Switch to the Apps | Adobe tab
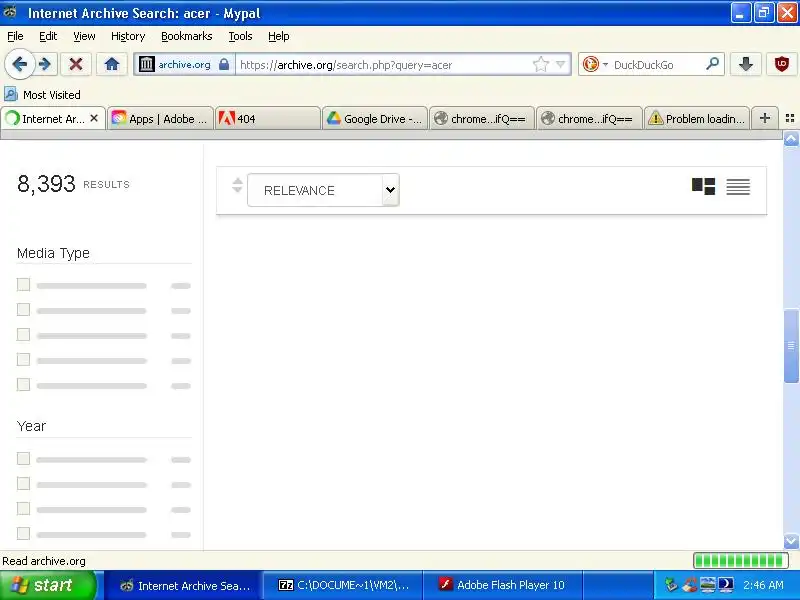Image resolution: width=800 pixels, height=600 pixels. 160,119
